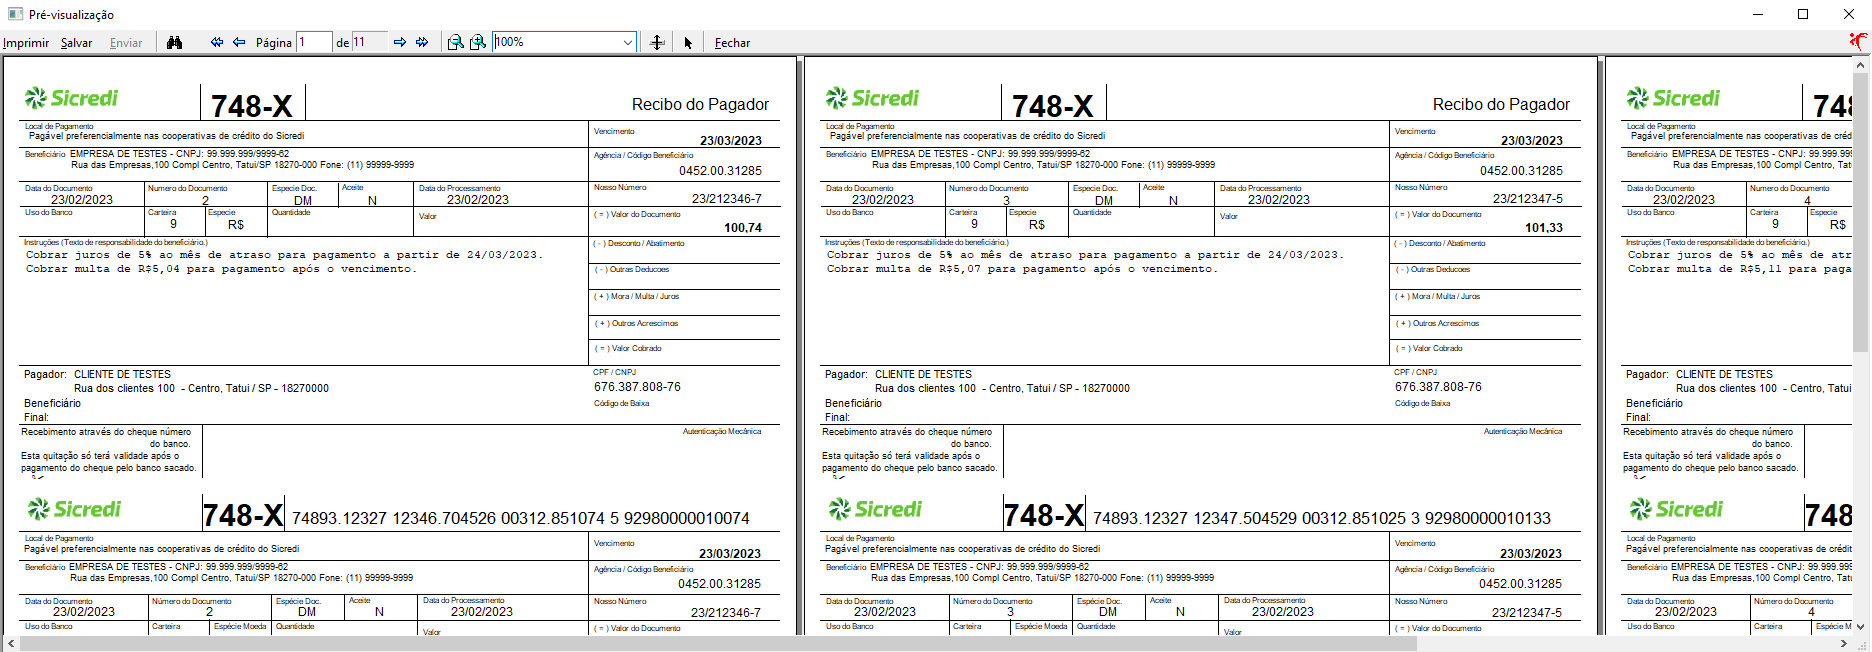Image resolution: width=1872 pixels, height=652 pixels.
Task: Click the Enviar toolbar option
Action: pos(126,43)
